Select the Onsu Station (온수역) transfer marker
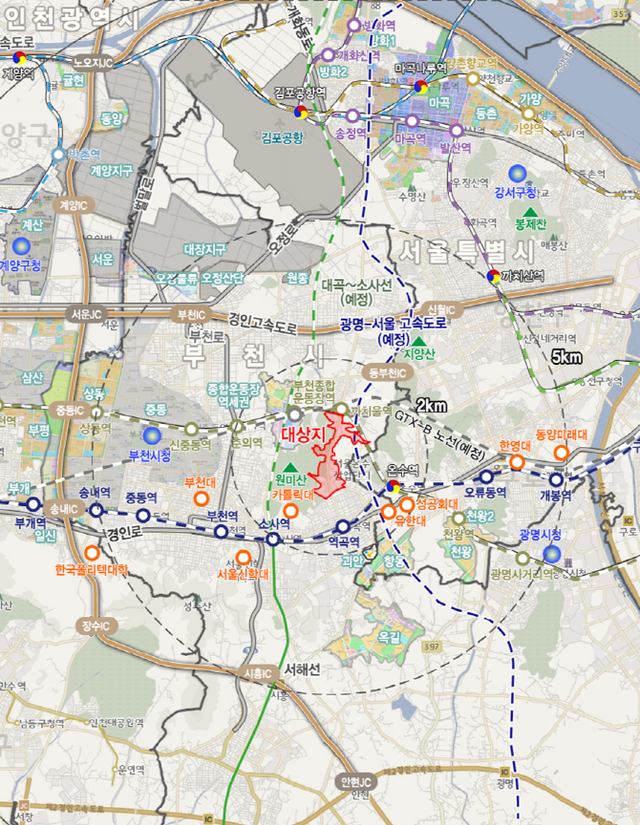Viewport: 640px width, 825px height. pyautogui.click(x=394, y=486)
